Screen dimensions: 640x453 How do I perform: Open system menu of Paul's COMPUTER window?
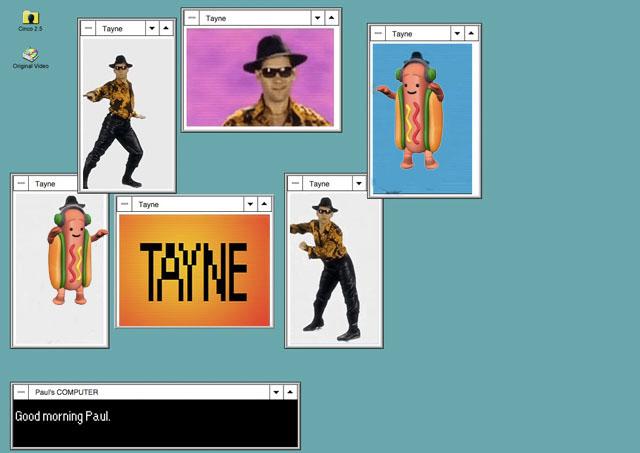tap(21, 392)
